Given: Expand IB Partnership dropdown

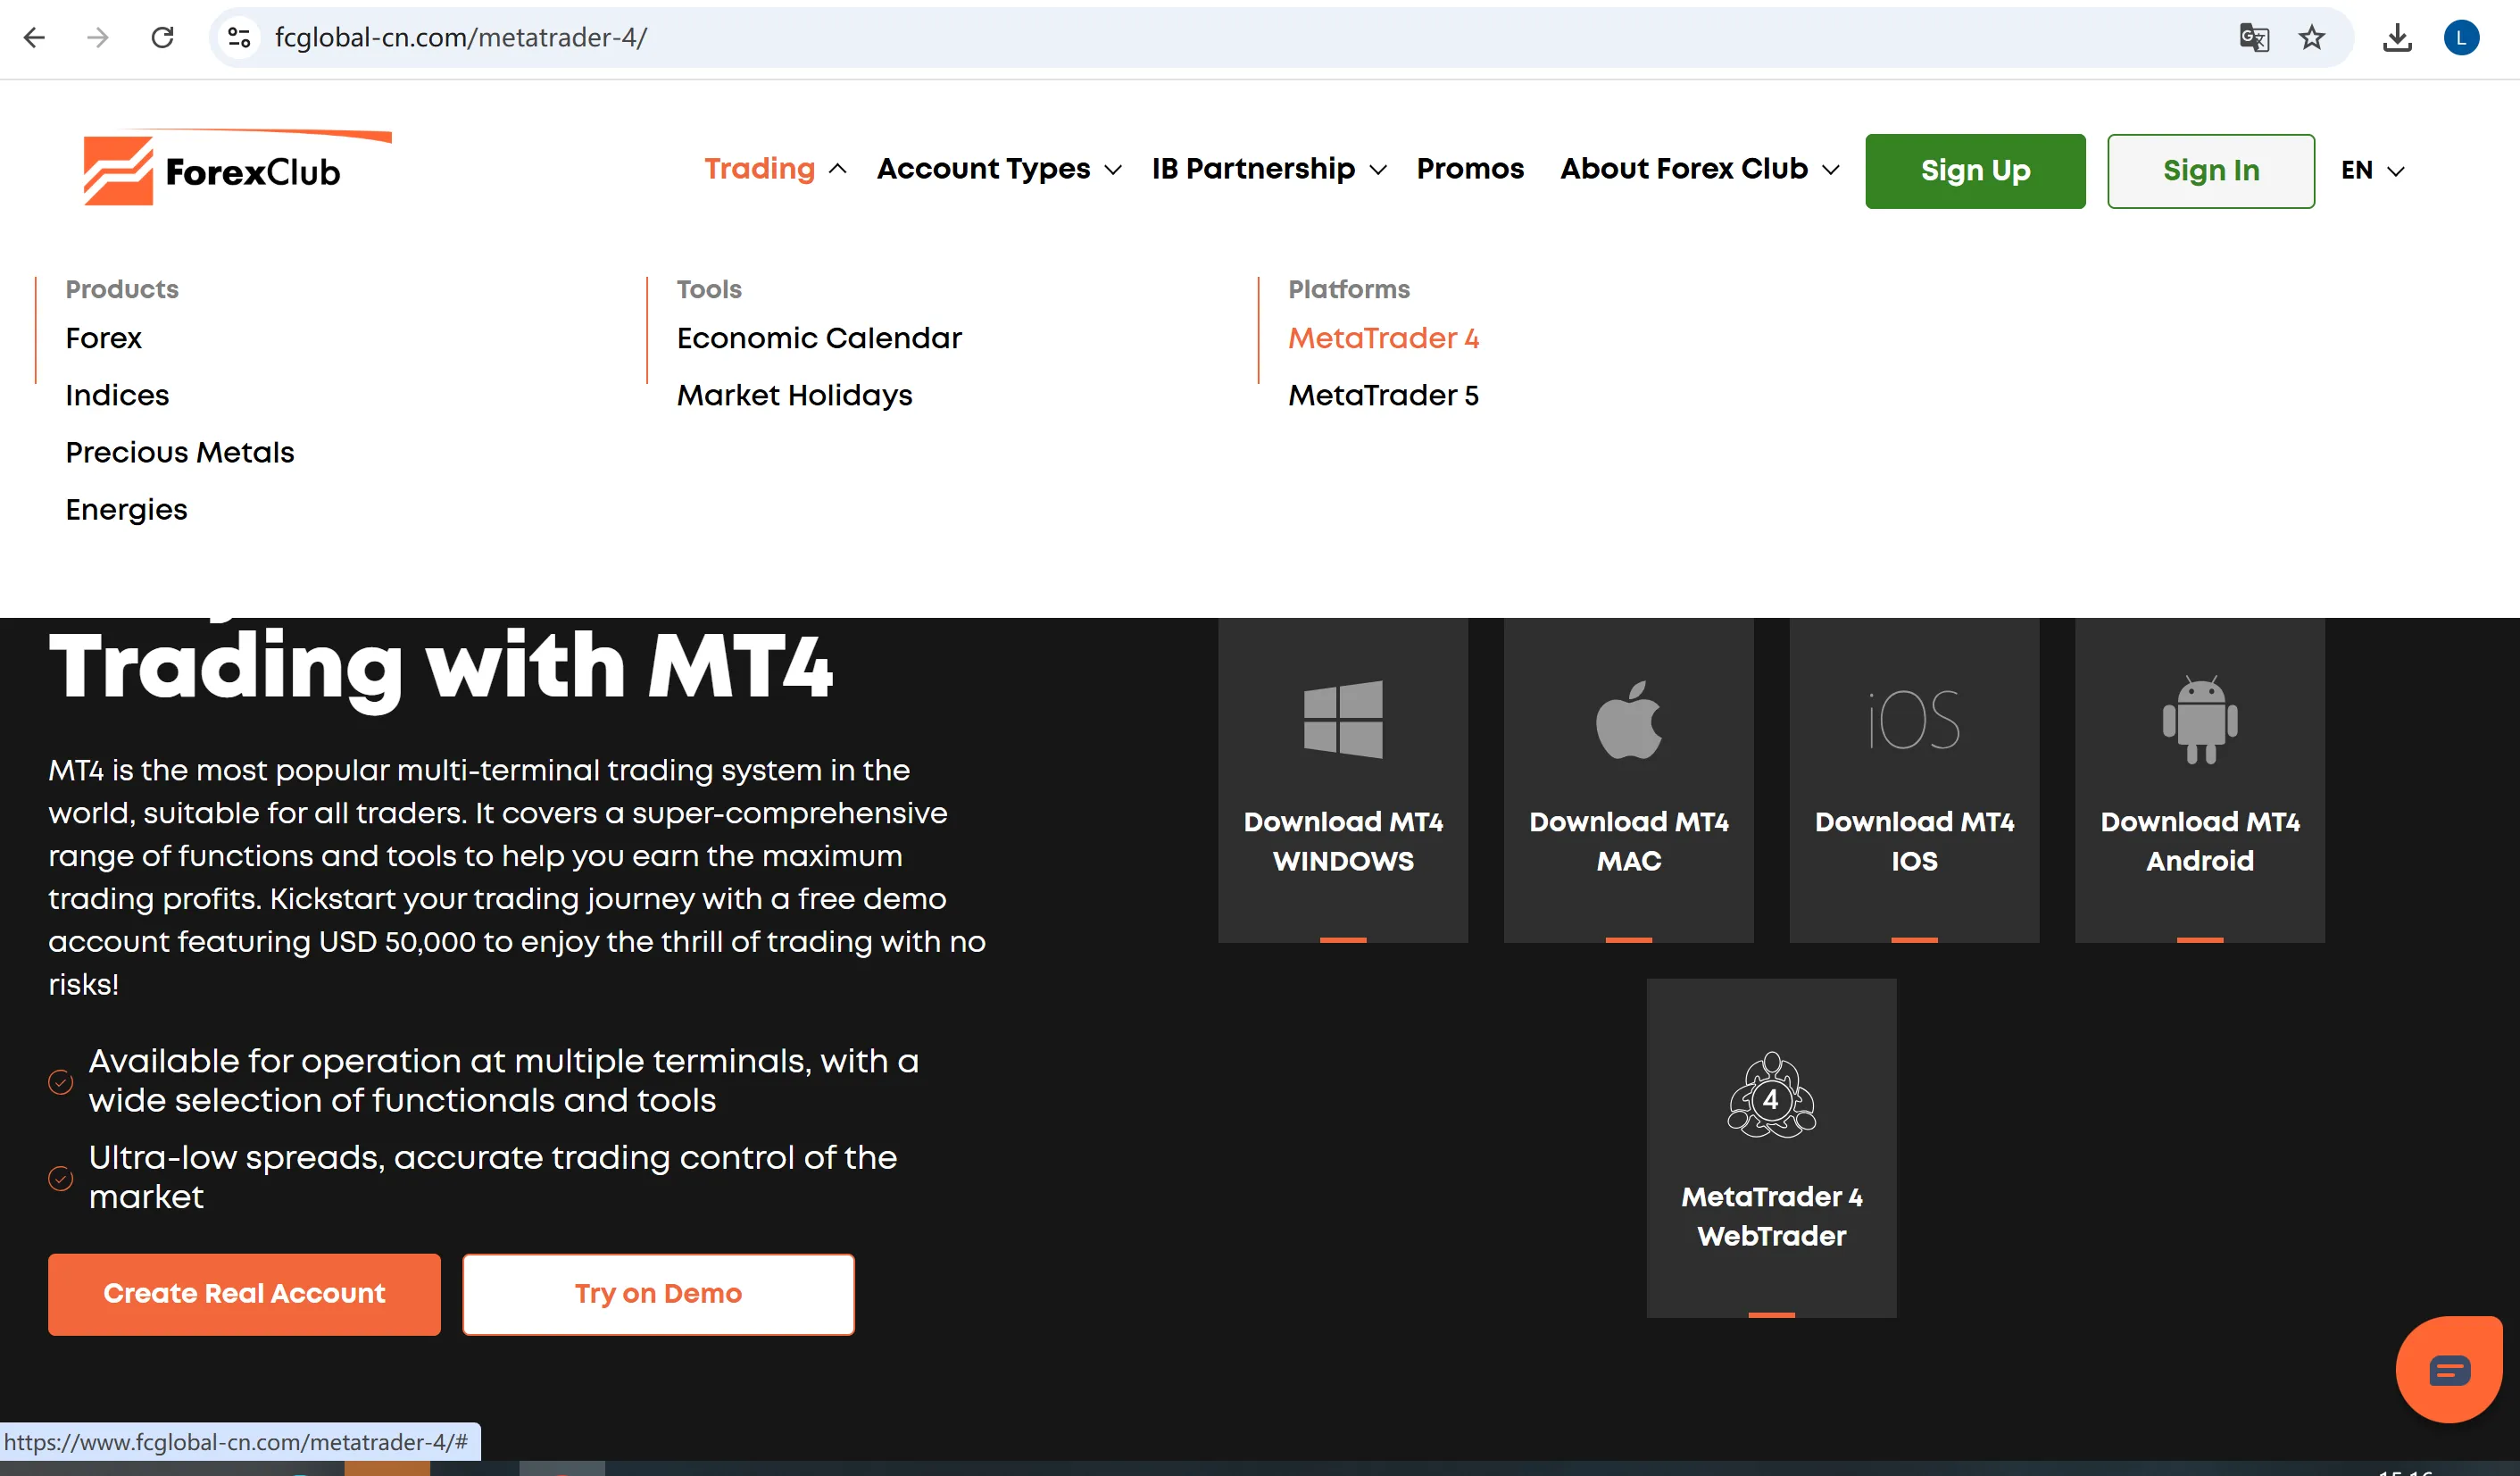Looking at the screenshot, I should tap(1269, 169).
